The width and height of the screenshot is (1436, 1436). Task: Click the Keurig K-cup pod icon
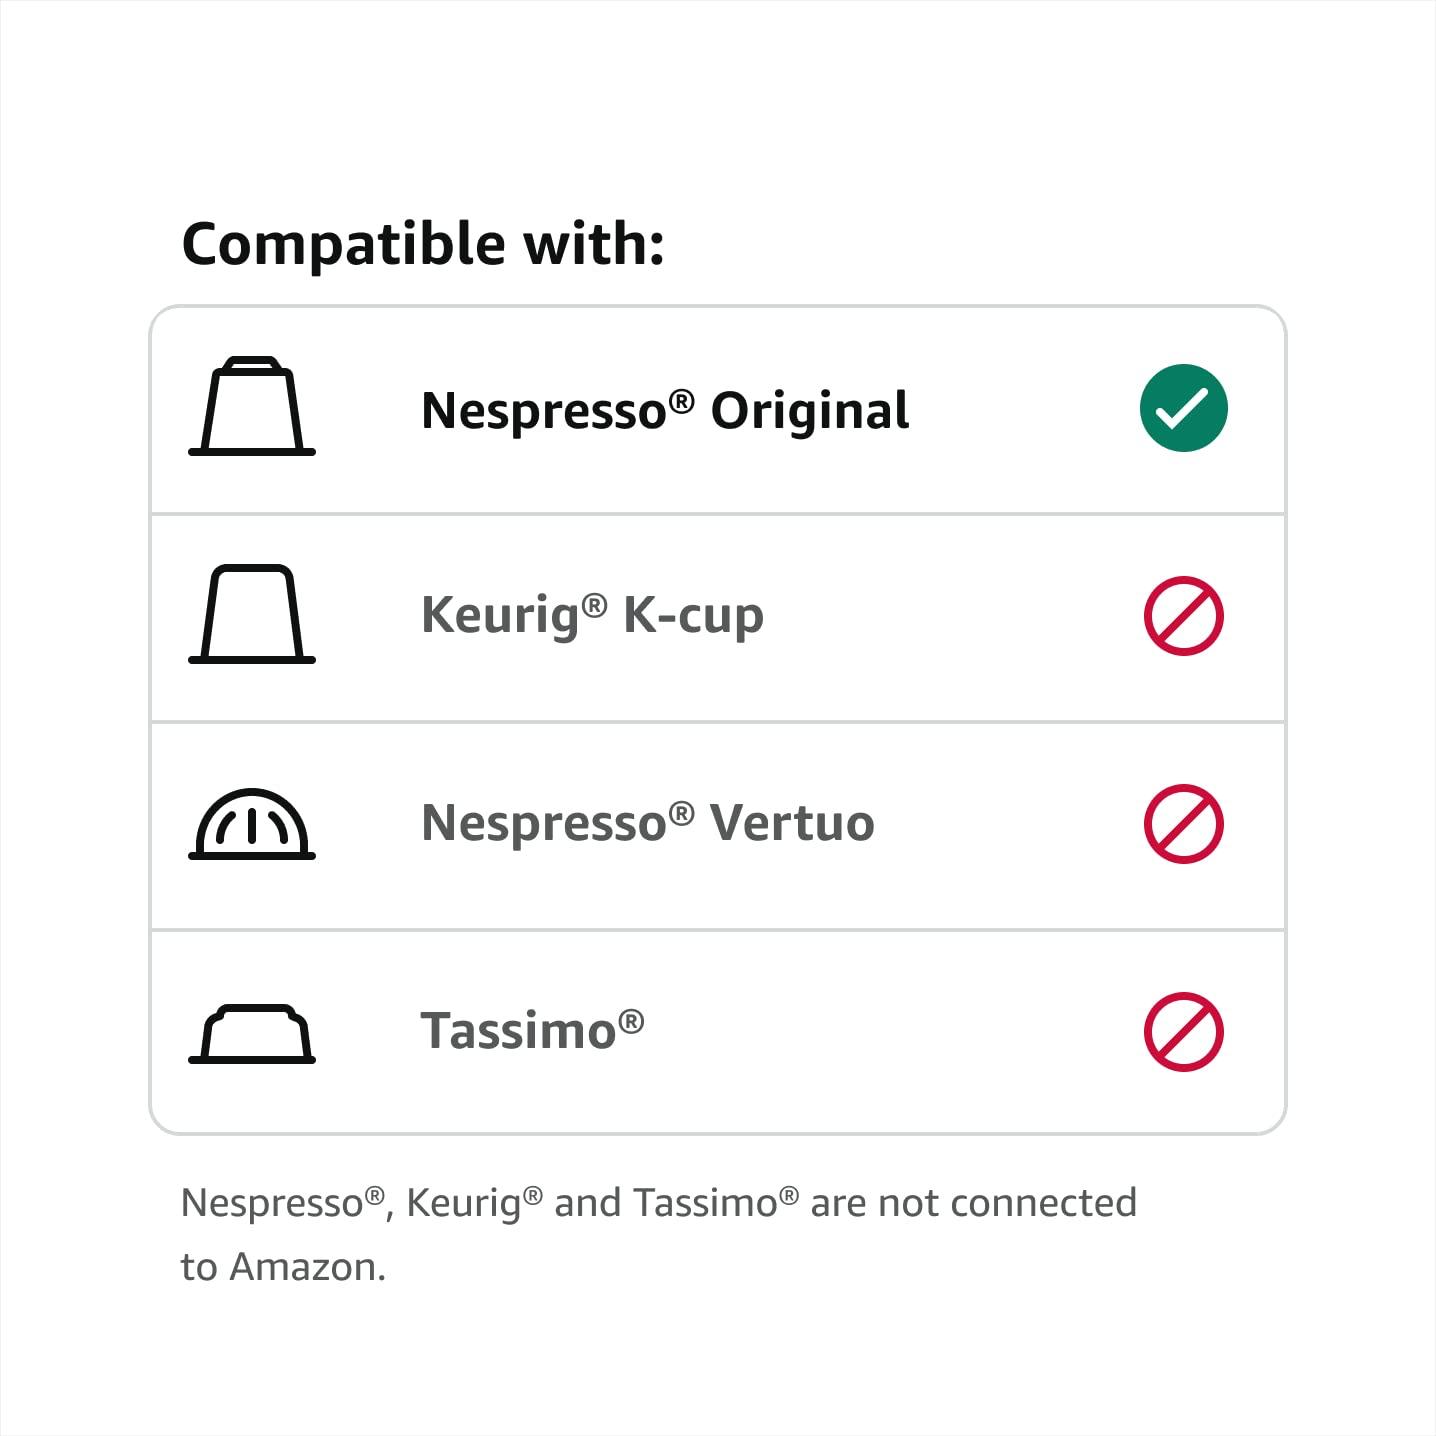(x=252, y=614)
